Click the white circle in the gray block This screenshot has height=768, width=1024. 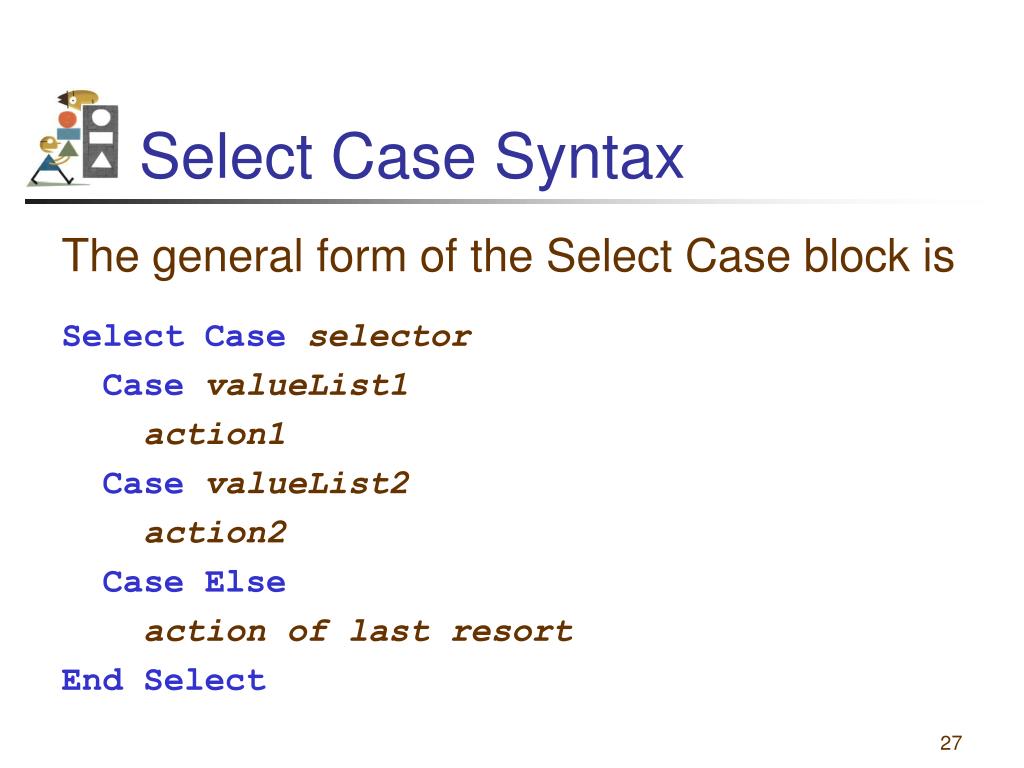click(x=101, y=118)
